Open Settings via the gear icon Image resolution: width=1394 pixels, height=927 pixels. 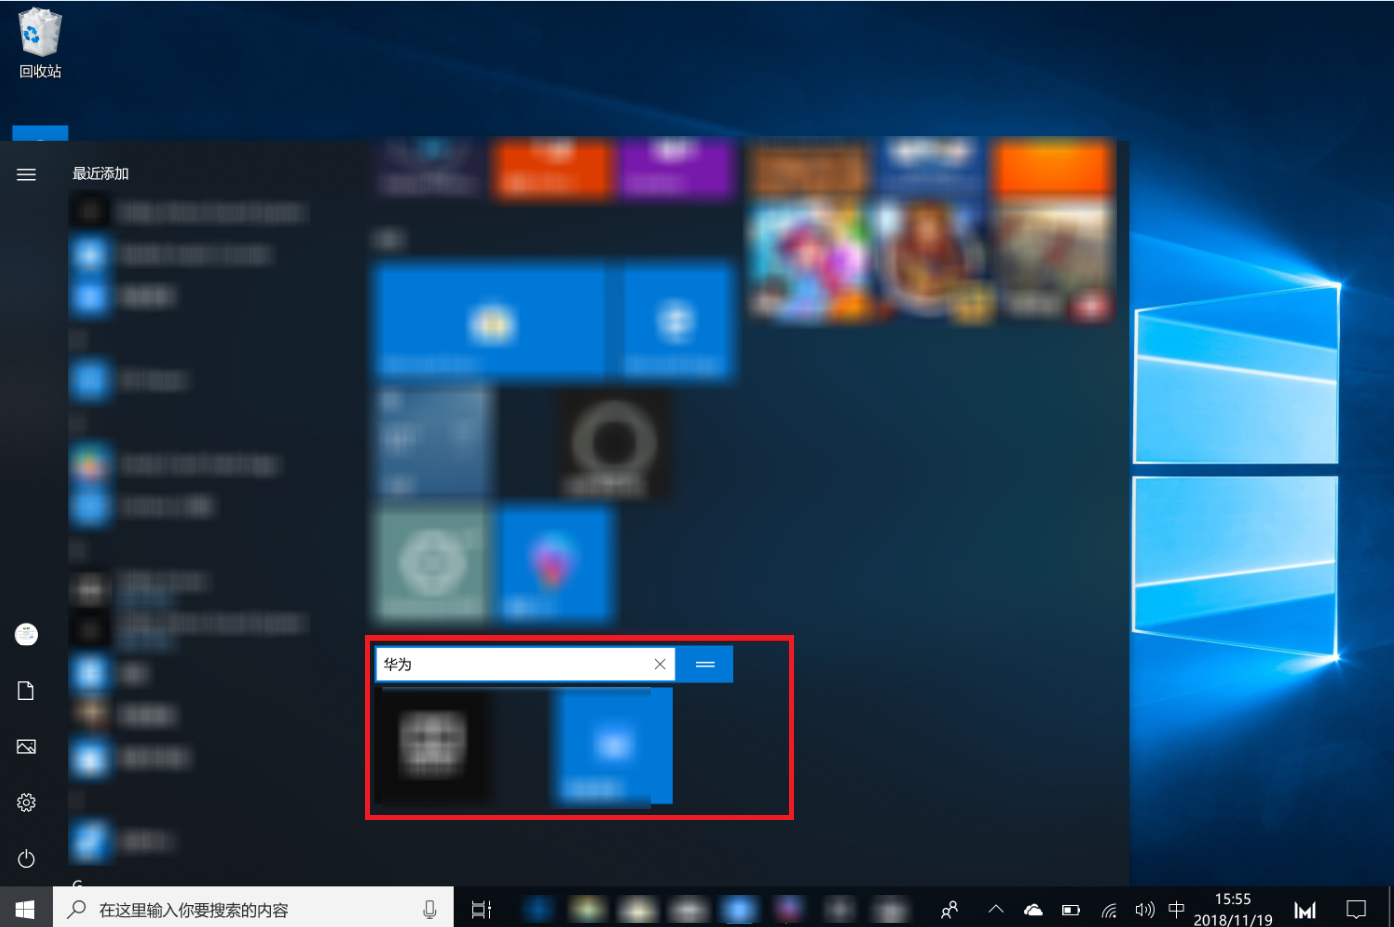point(26,803)
